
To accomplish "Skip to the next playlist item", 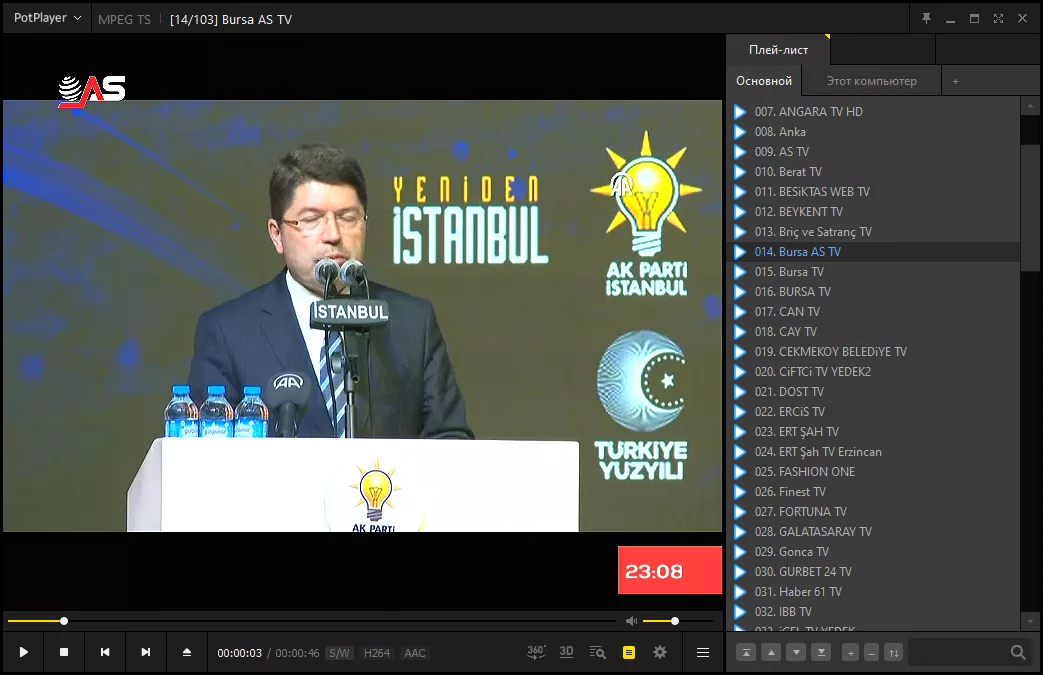I will pos(146,652).
